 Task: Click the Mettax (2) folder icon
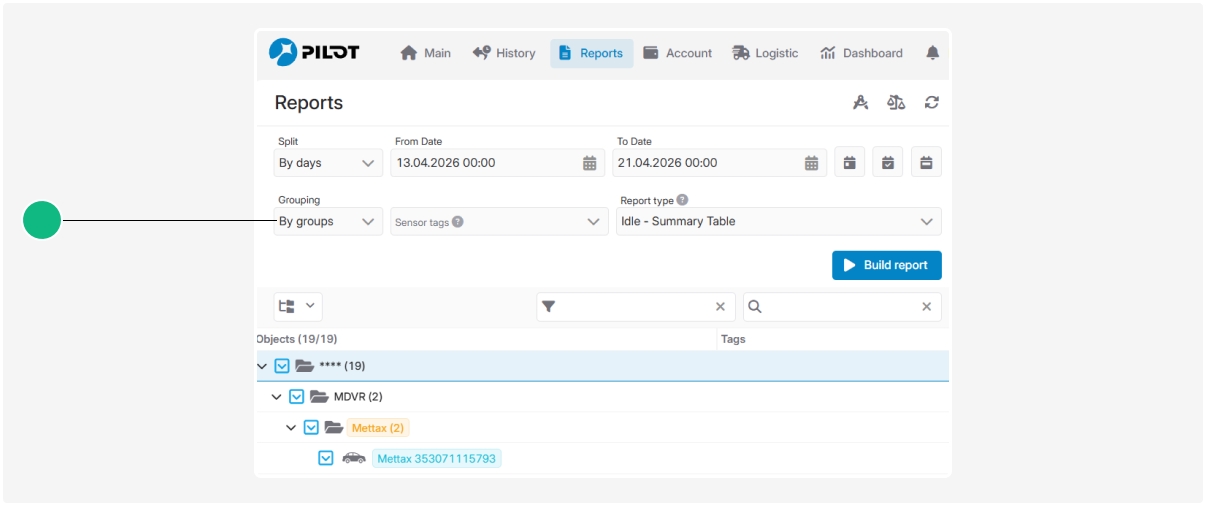click(334, 428)
